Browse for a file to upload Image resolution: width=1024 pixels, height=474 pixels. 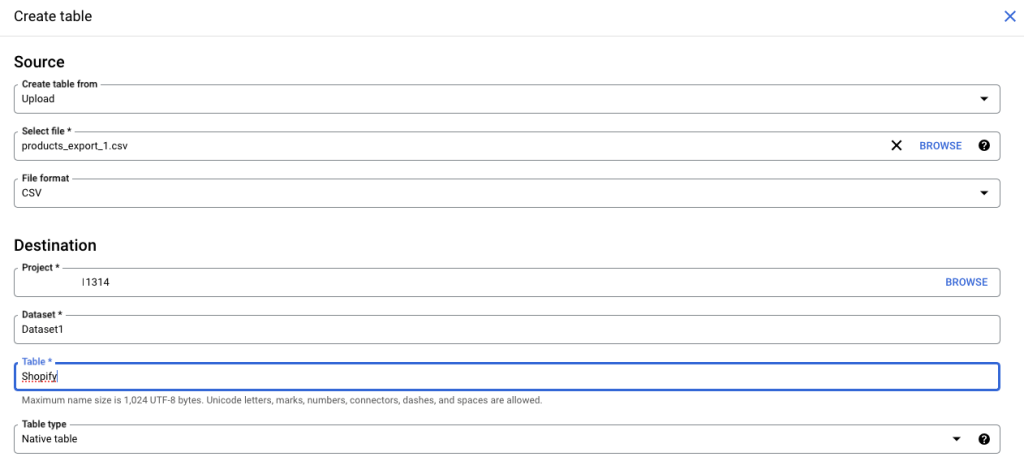[940, 146]
